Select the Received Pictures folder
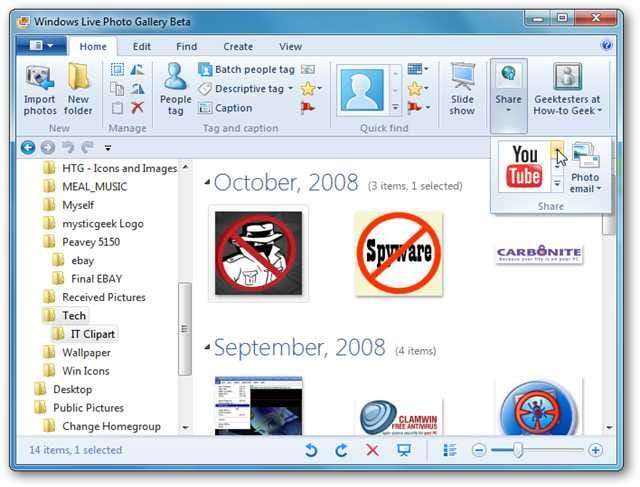The height and width of the screenshot is (487, 640). click(94, 297)
